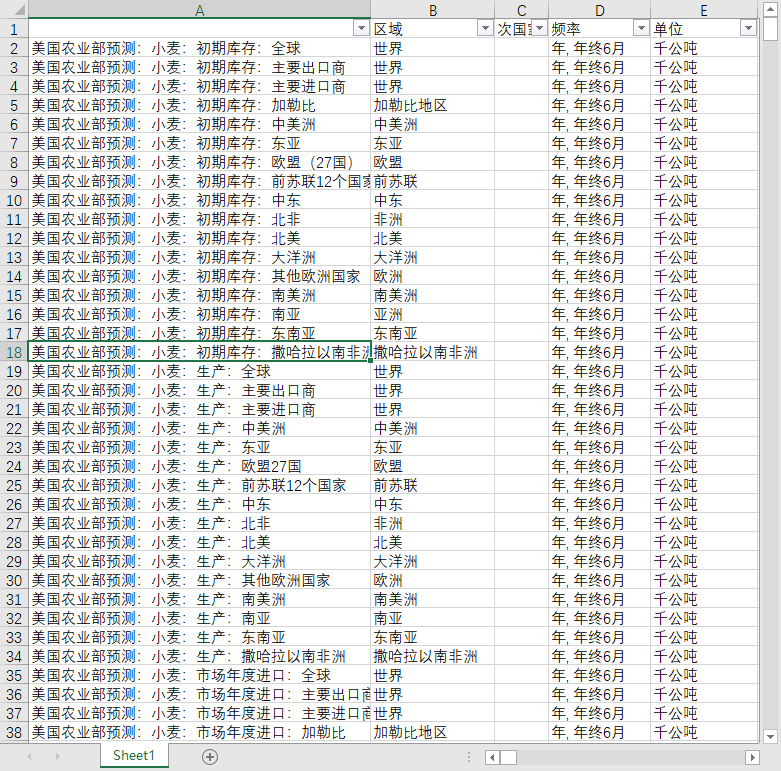
Task: Select 前苏联 cell in row 9
Action: [x=433, y=181]
